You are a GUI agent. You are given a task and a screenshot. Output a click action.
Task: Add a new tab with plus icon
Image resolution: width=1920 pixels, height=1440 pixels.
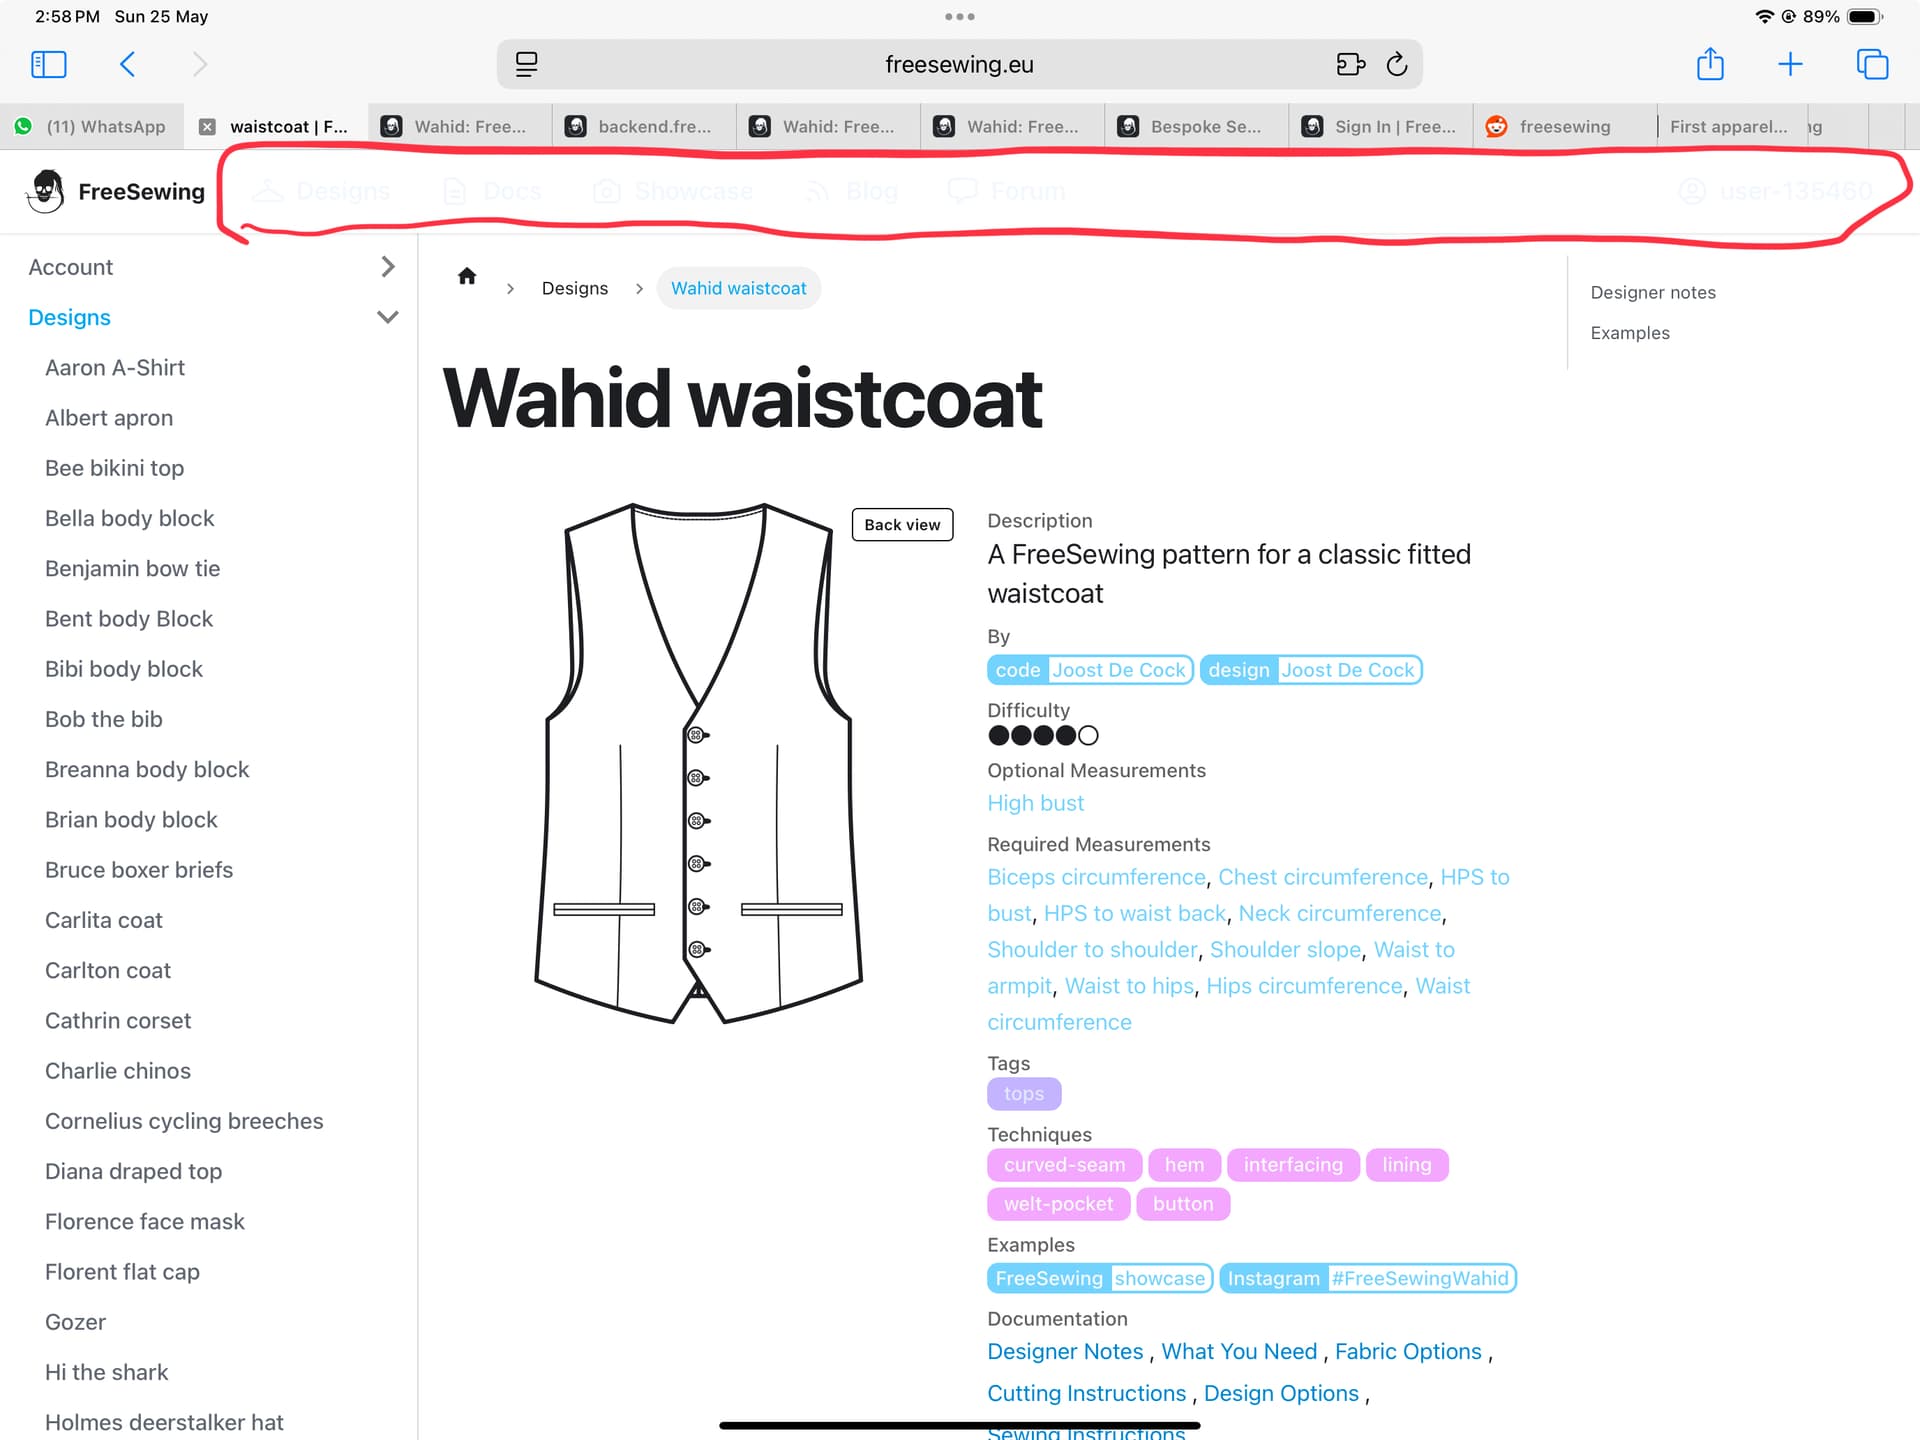click(x=1790, y=65)
